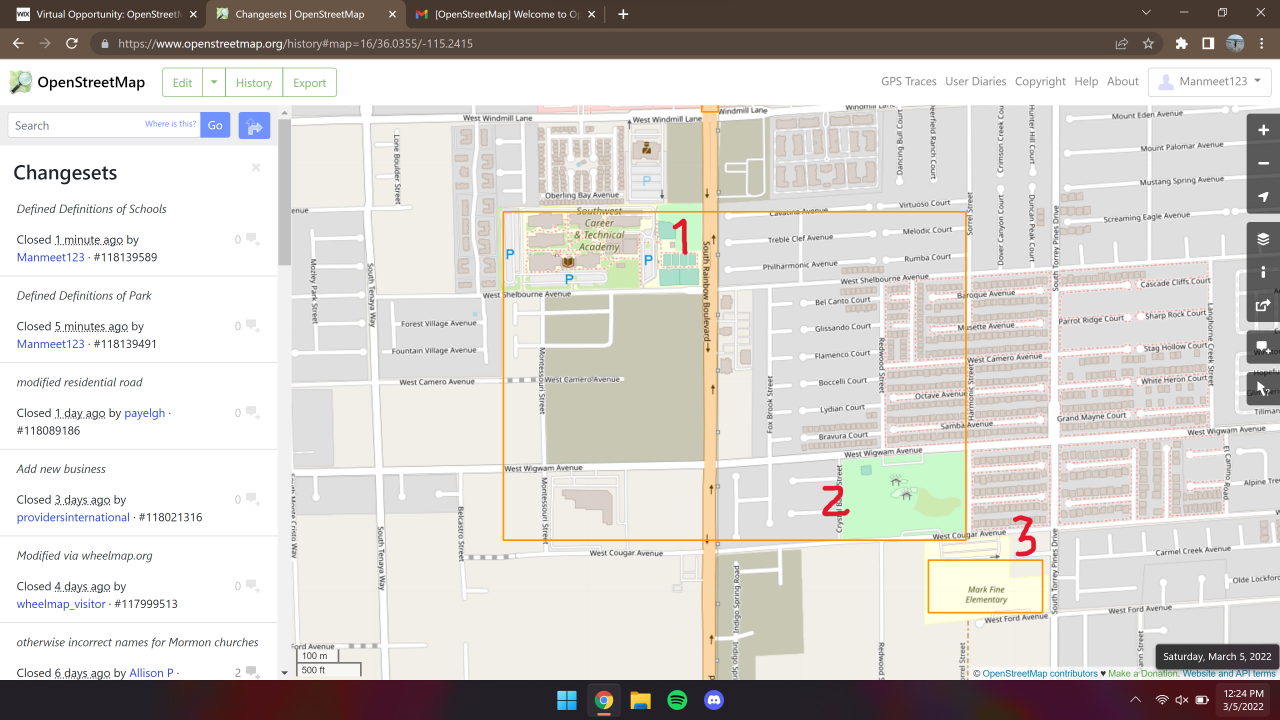Toggle the Chrome side panel

[x=1208, y=44]
